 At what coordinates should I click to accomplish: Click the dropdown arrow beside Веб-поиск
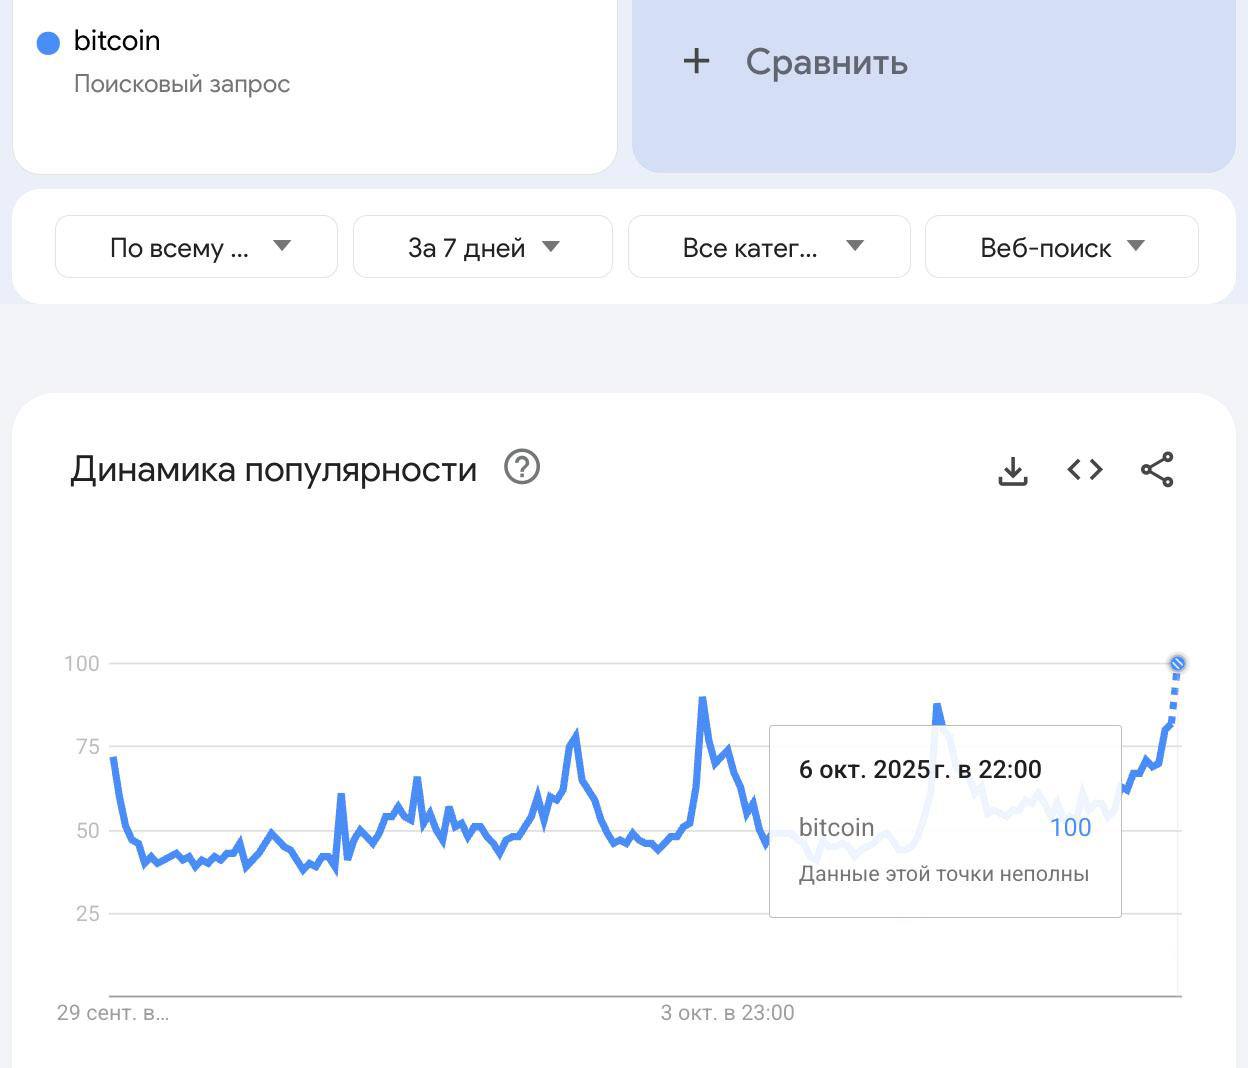(1135, 246)
